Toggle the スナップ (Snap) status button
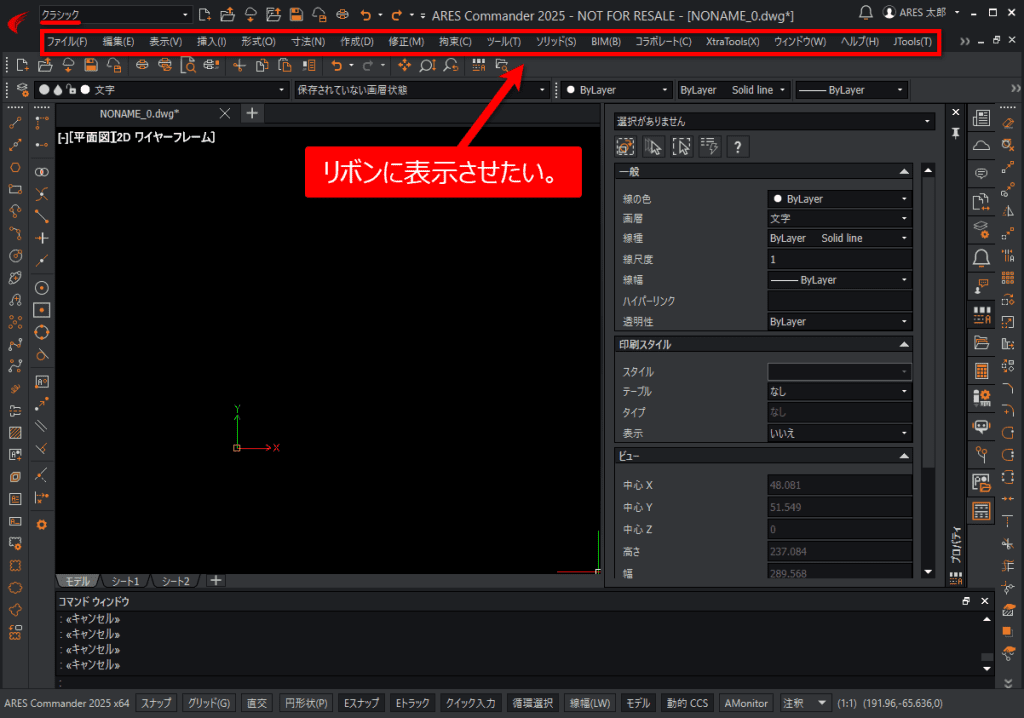1024x718 pixels. [156, 703]
